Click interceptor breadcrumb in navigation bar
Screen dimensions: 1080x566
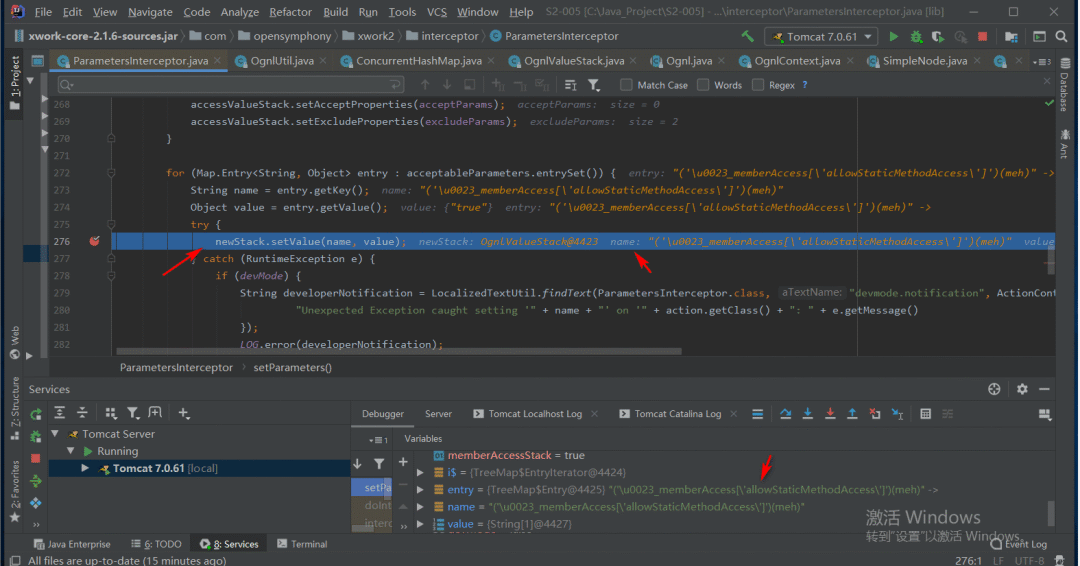pos(450,36)
